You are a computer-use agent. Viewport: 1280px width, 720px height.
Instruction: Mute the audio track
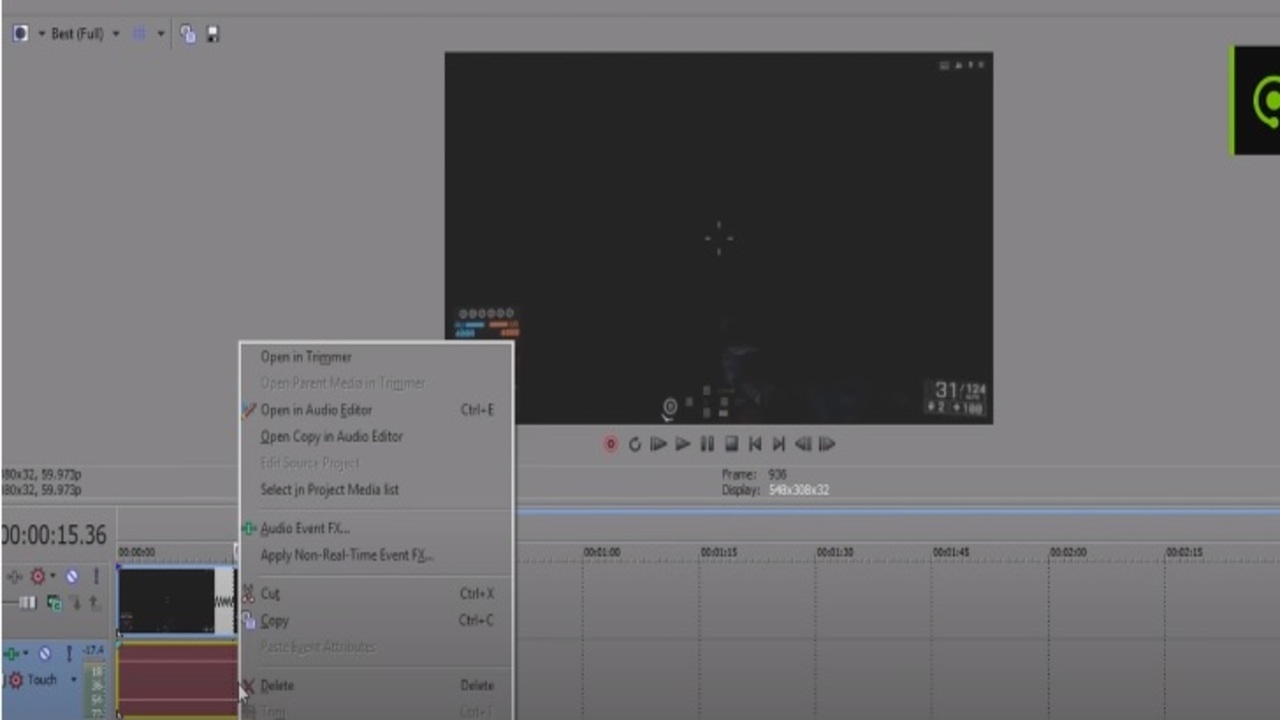click(45, 653)
